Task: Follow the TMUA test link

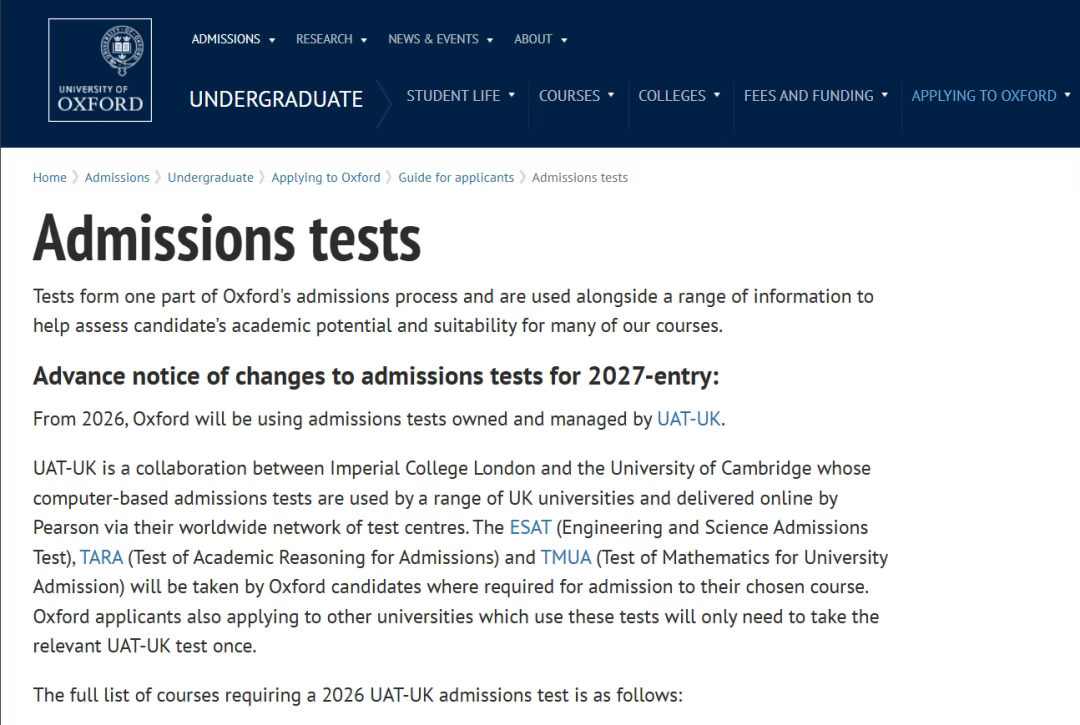Action: [x=566, y=557]
